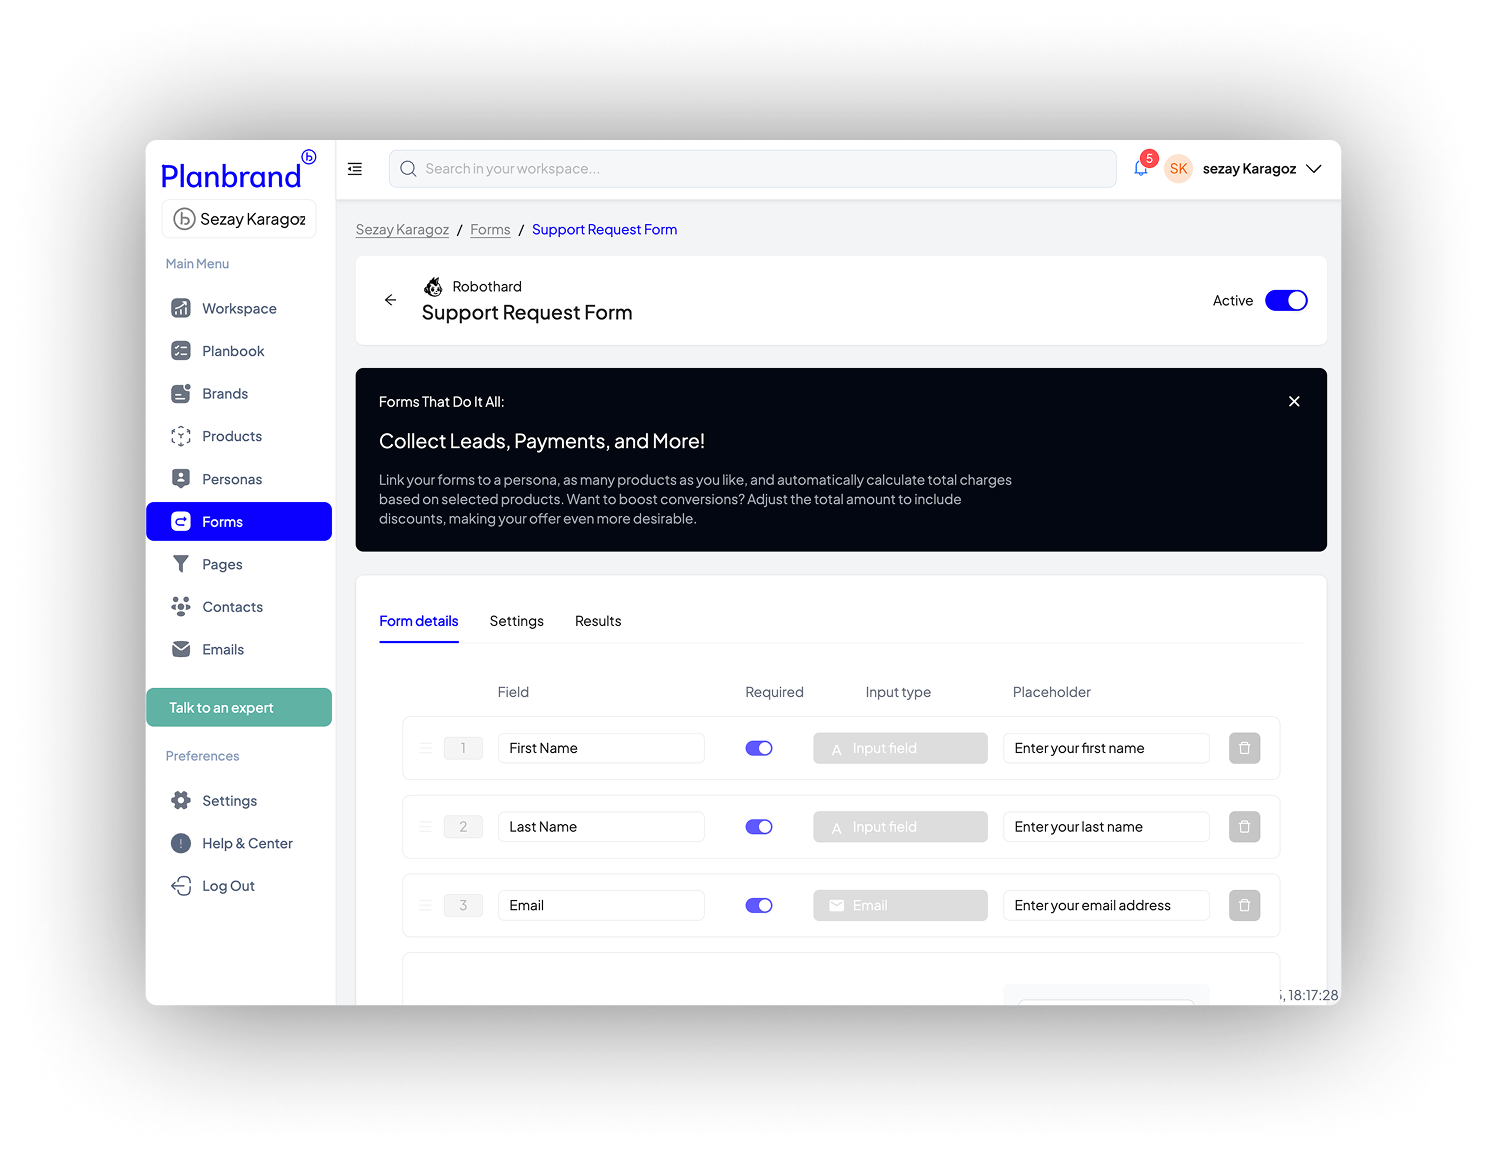This screenshot has height=1157, width=1487.
Task: Click the notification bell icon
Action: 1141,169
